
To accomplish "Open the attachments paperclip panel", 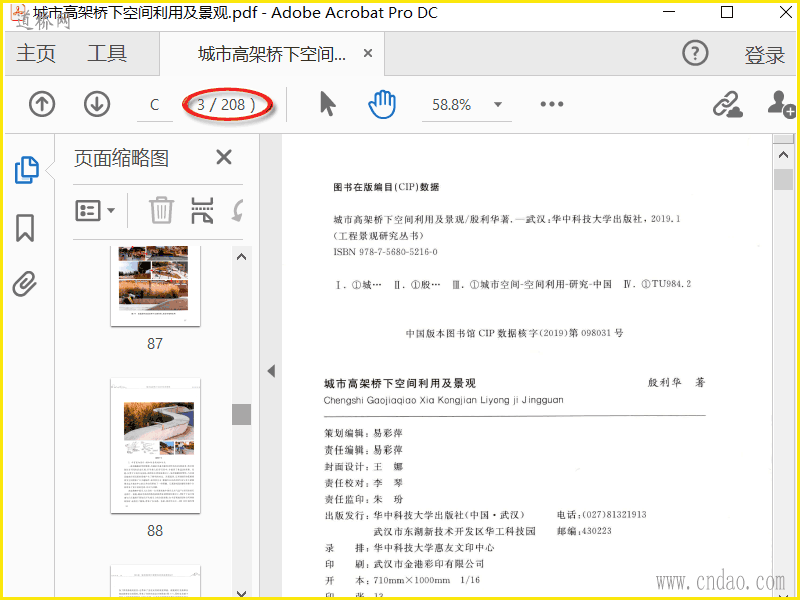I will [x=25, y=284].
